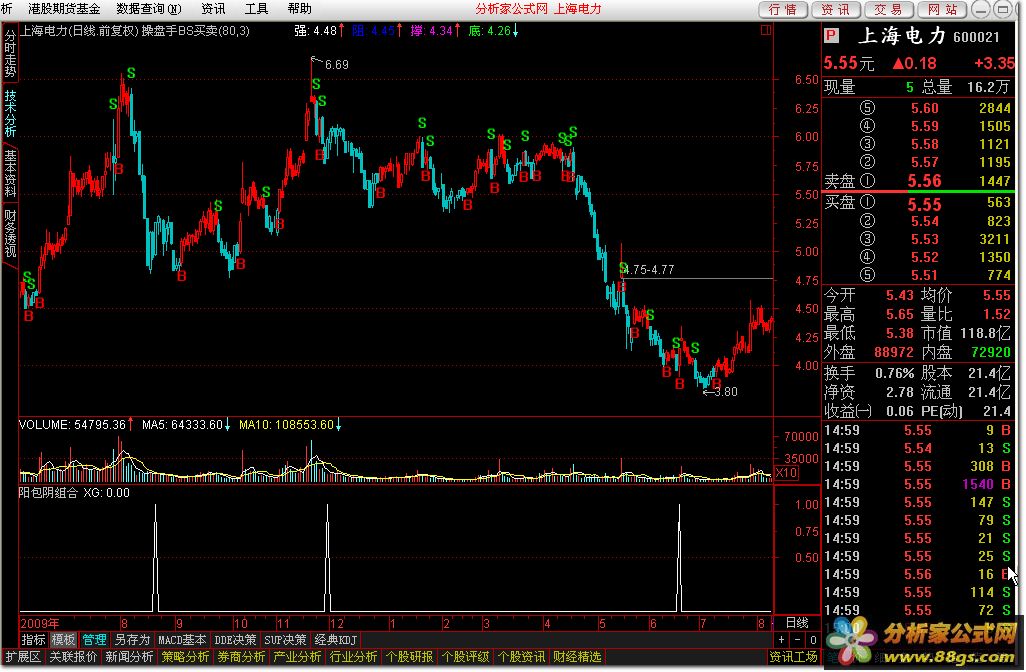The height and width of the screenshot is (672, 1026).
Task: Click the 资讯 button at top right
Action: tap(836, 9)
